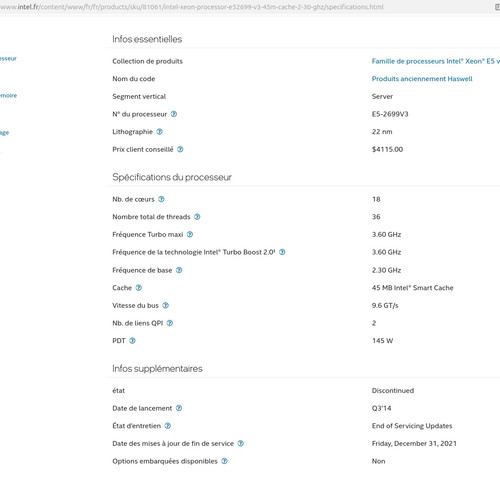Screen dimensions: 500x482
Task: Click the Segment vertical label
Action: (139, 97)
